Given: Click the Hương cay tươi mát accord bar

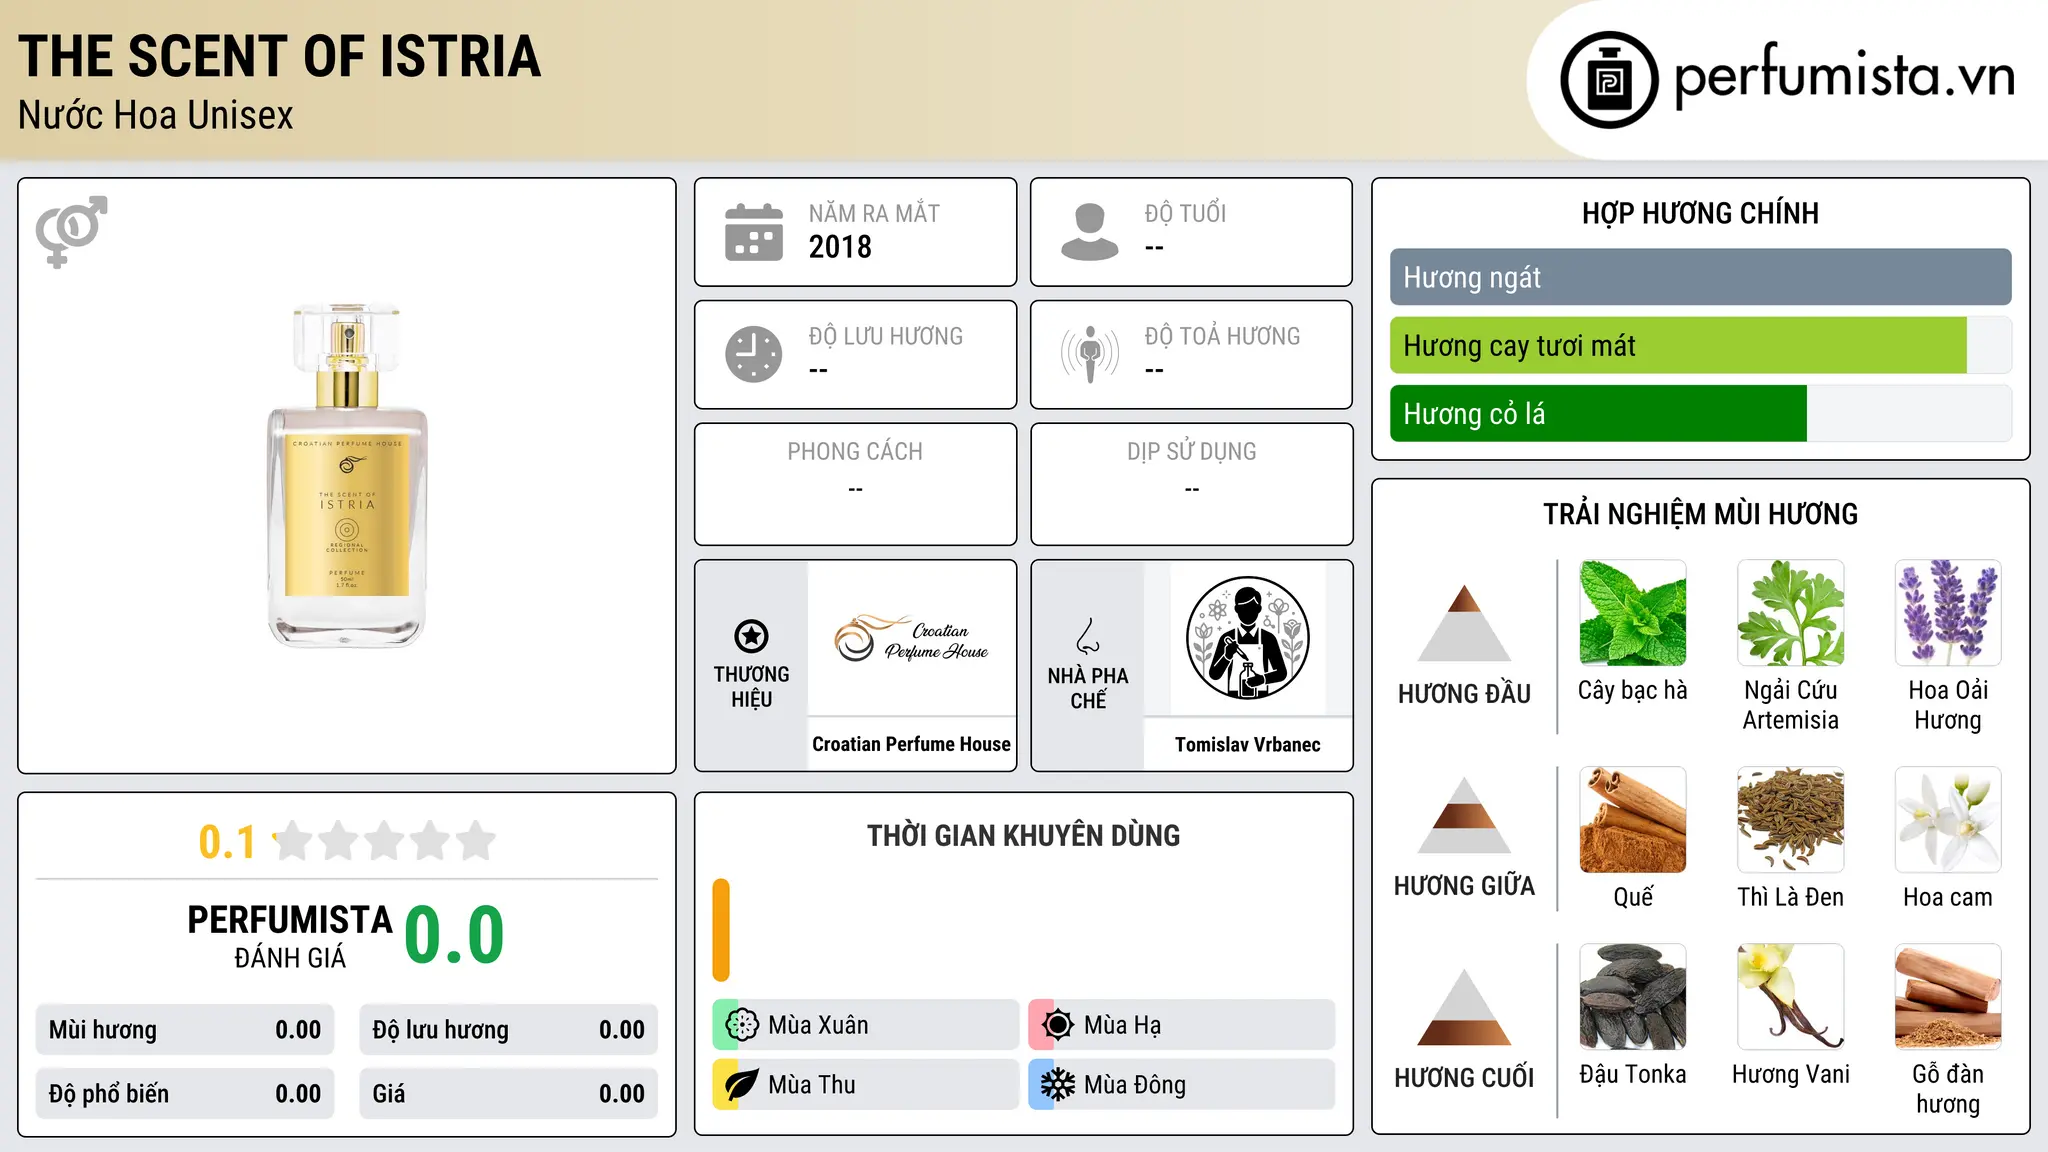Looking at the screenshot, I should (1700, 346).
